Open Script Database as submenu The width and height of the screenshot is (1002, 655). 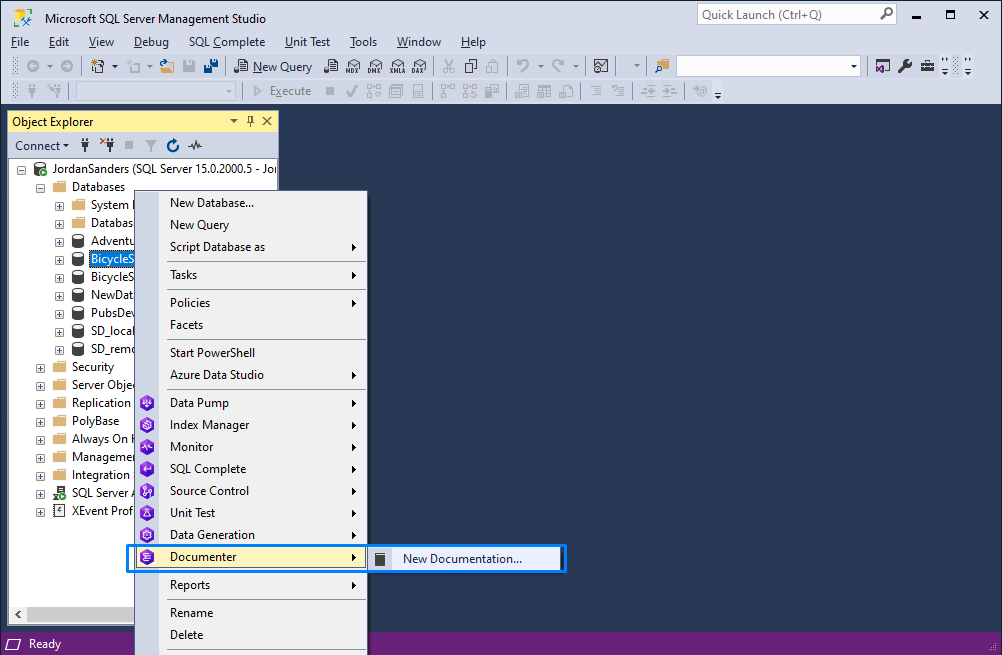click(x=251, y=247)
